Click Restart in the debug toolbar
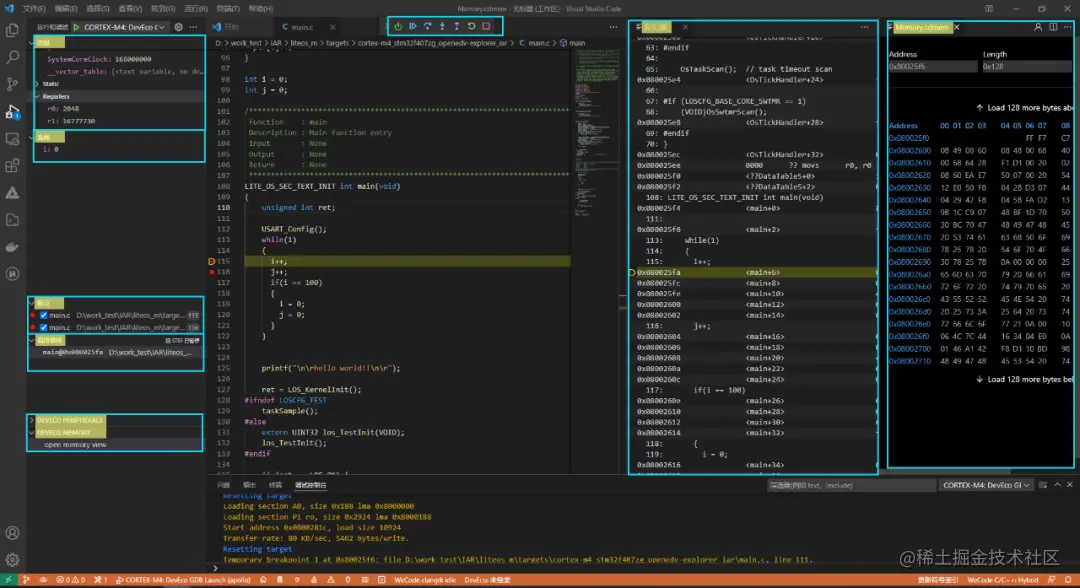The height and width of the screenshot is (588, 1080). pyautogui.click(x=472, y=26)
